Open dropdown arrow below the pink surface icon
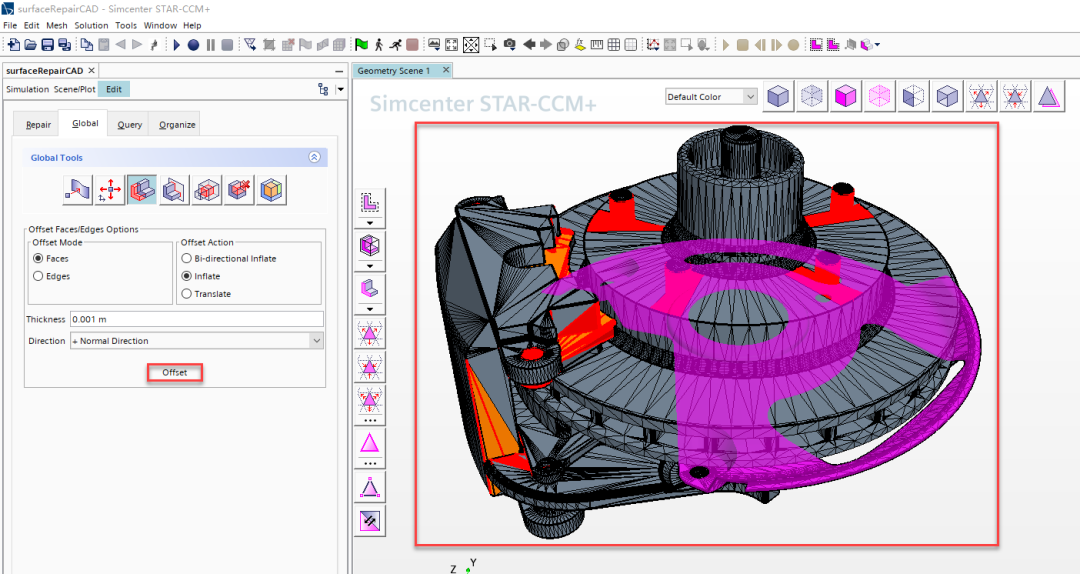The image size is (1080, 574). point(370,309)
